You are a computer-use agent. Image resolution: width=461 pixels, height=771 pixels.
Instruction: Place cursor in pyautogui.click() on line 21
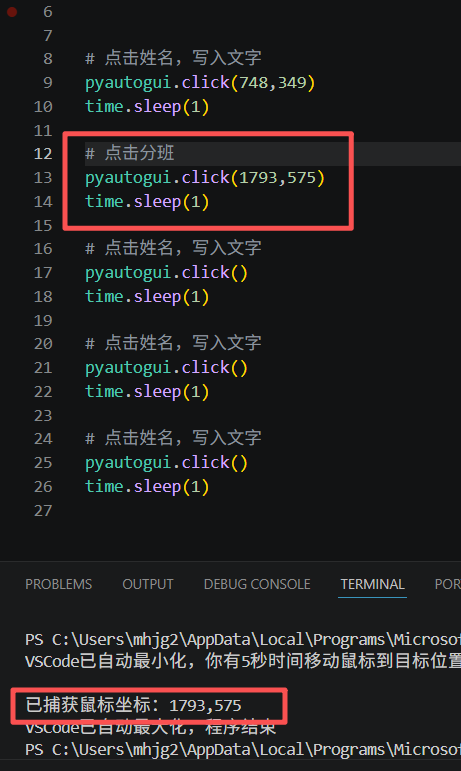pyautogui.click(x=166, y=367)
